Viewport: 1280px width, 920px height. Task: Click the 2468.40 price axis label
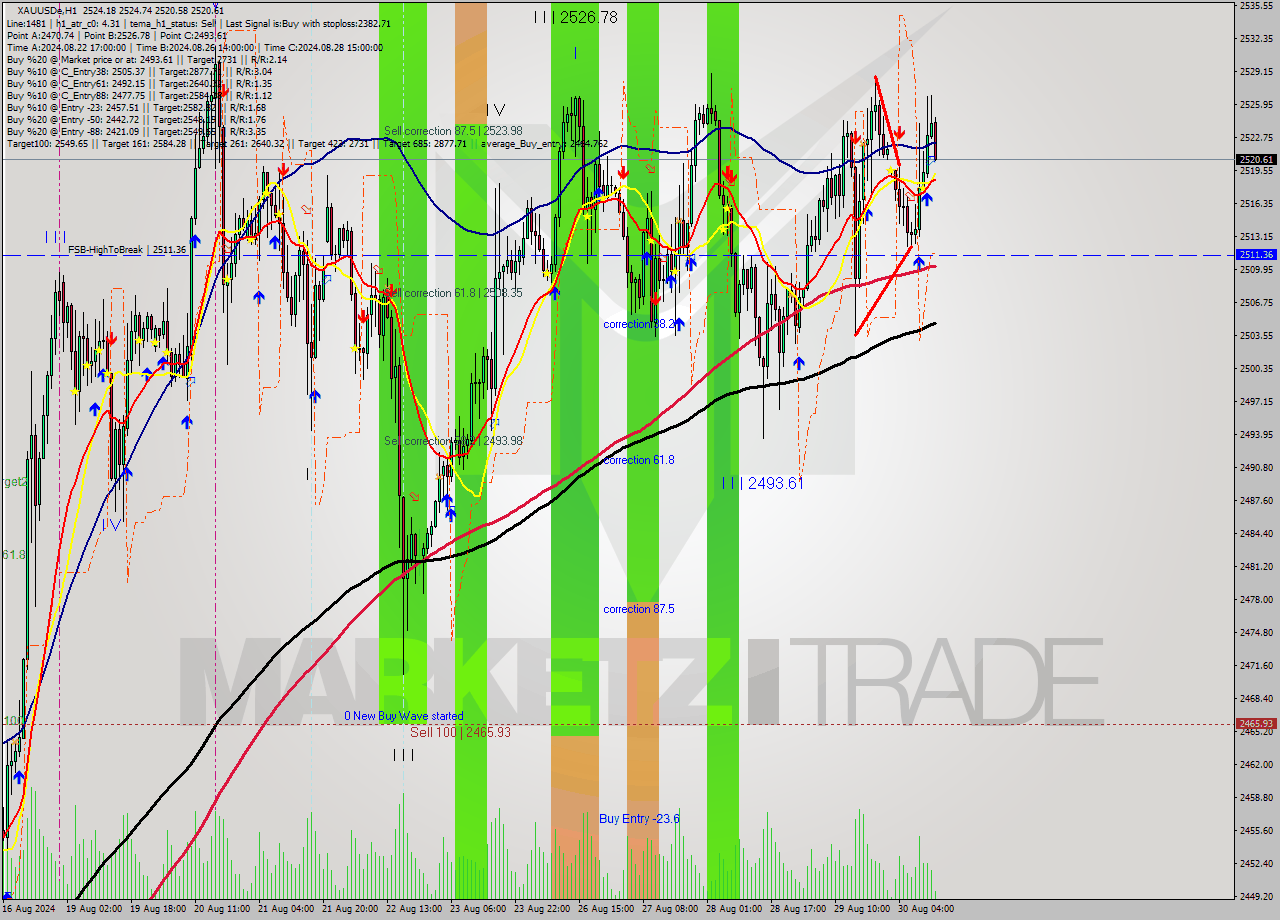pyautogui.click(x=1256, y=698)
